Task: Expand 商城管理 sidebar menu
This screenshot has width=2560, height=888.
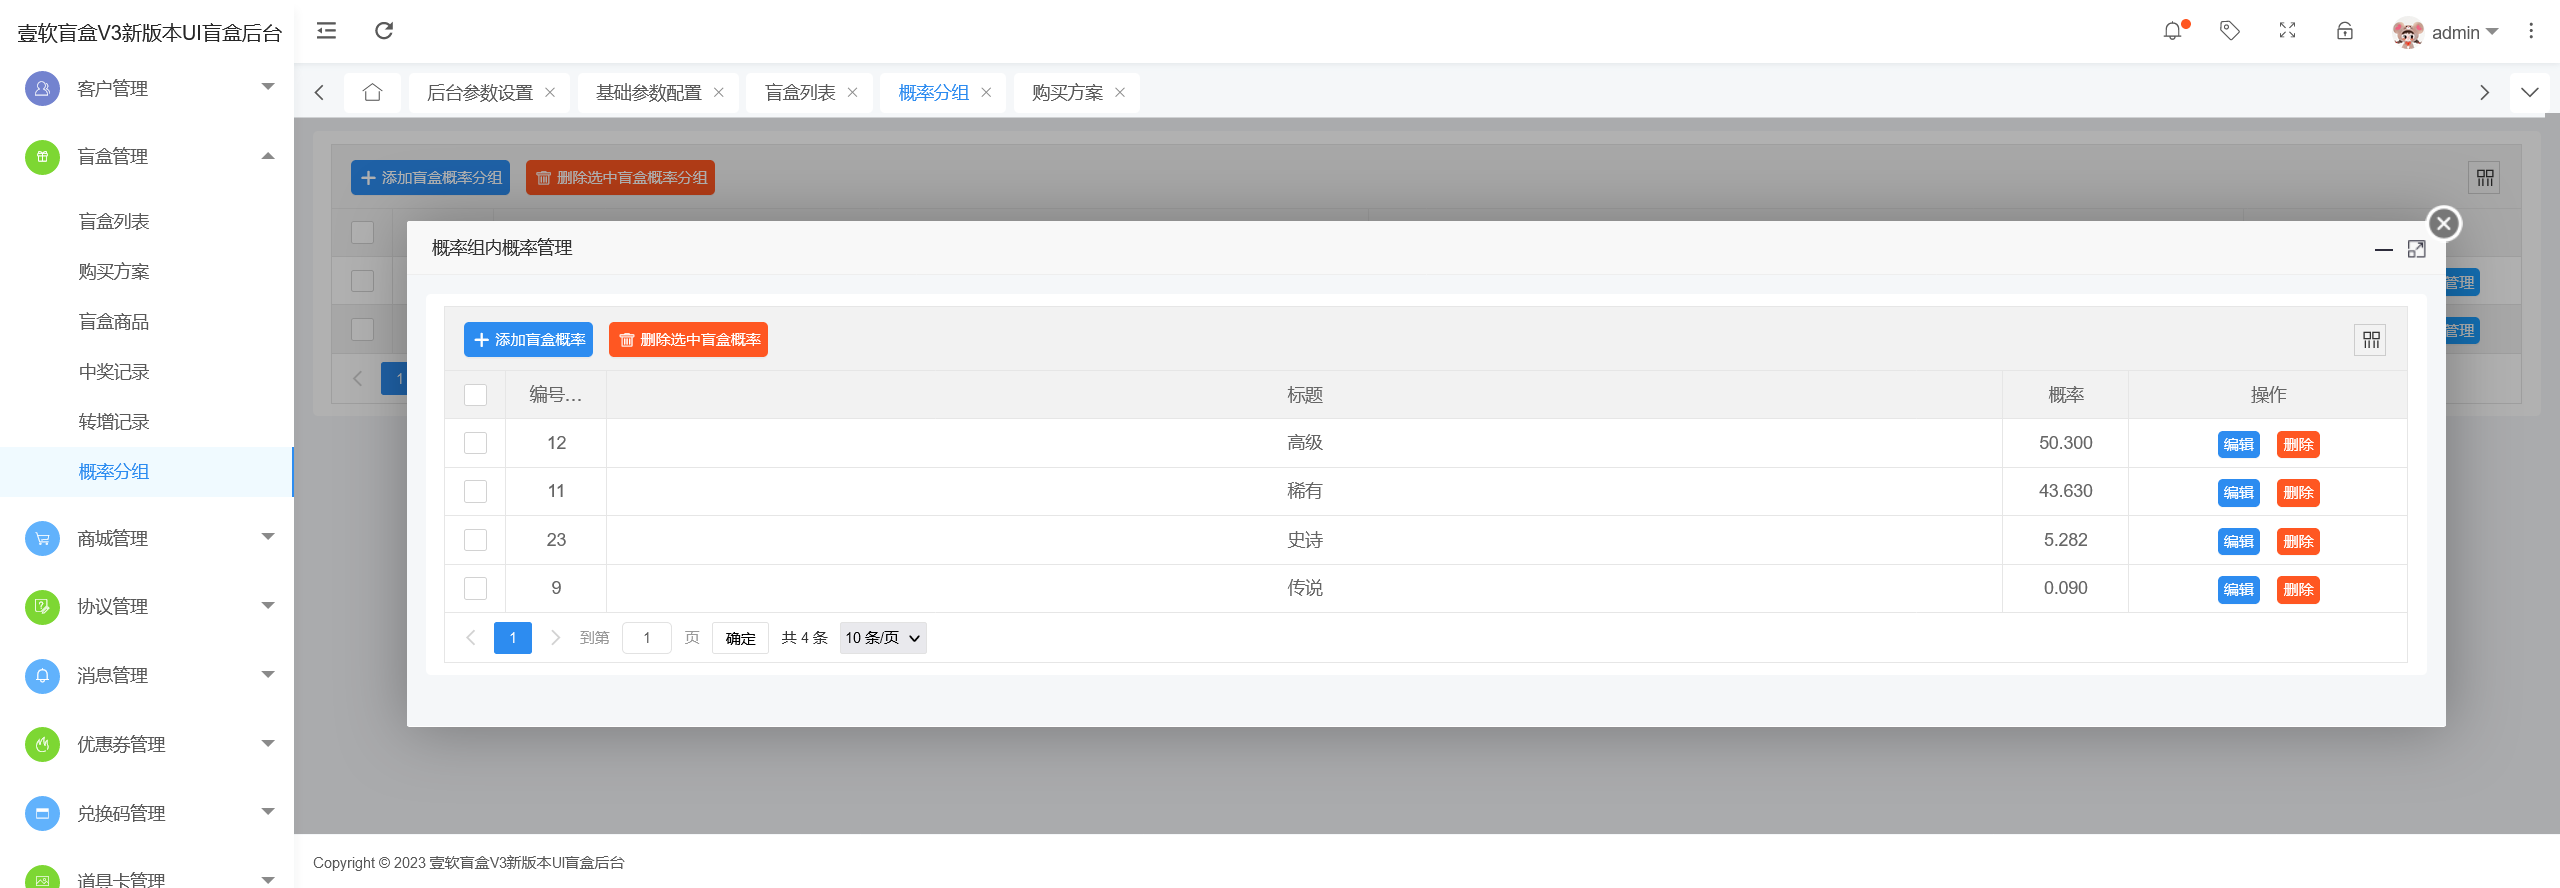Action: [x=147, y=539]
